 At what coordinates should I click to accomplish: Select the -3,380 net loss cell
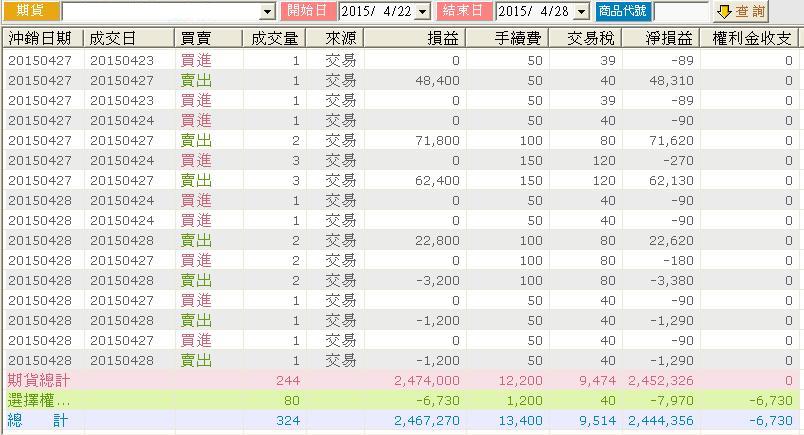(672, 281)
